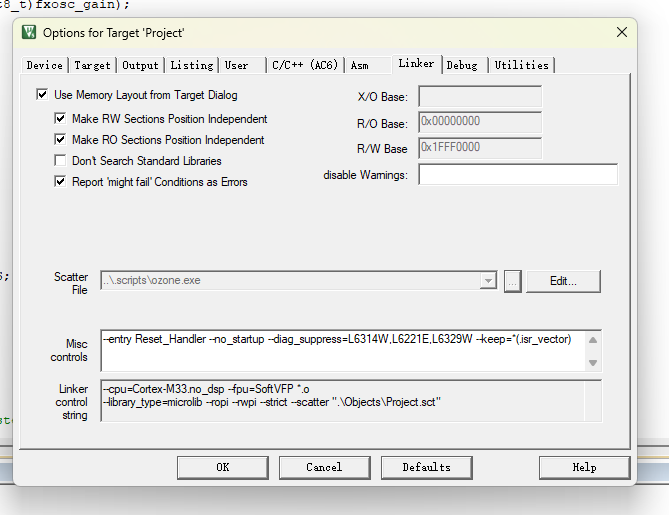Toggle Report 'might fail' Conditions as Errors

click(60, 181)
